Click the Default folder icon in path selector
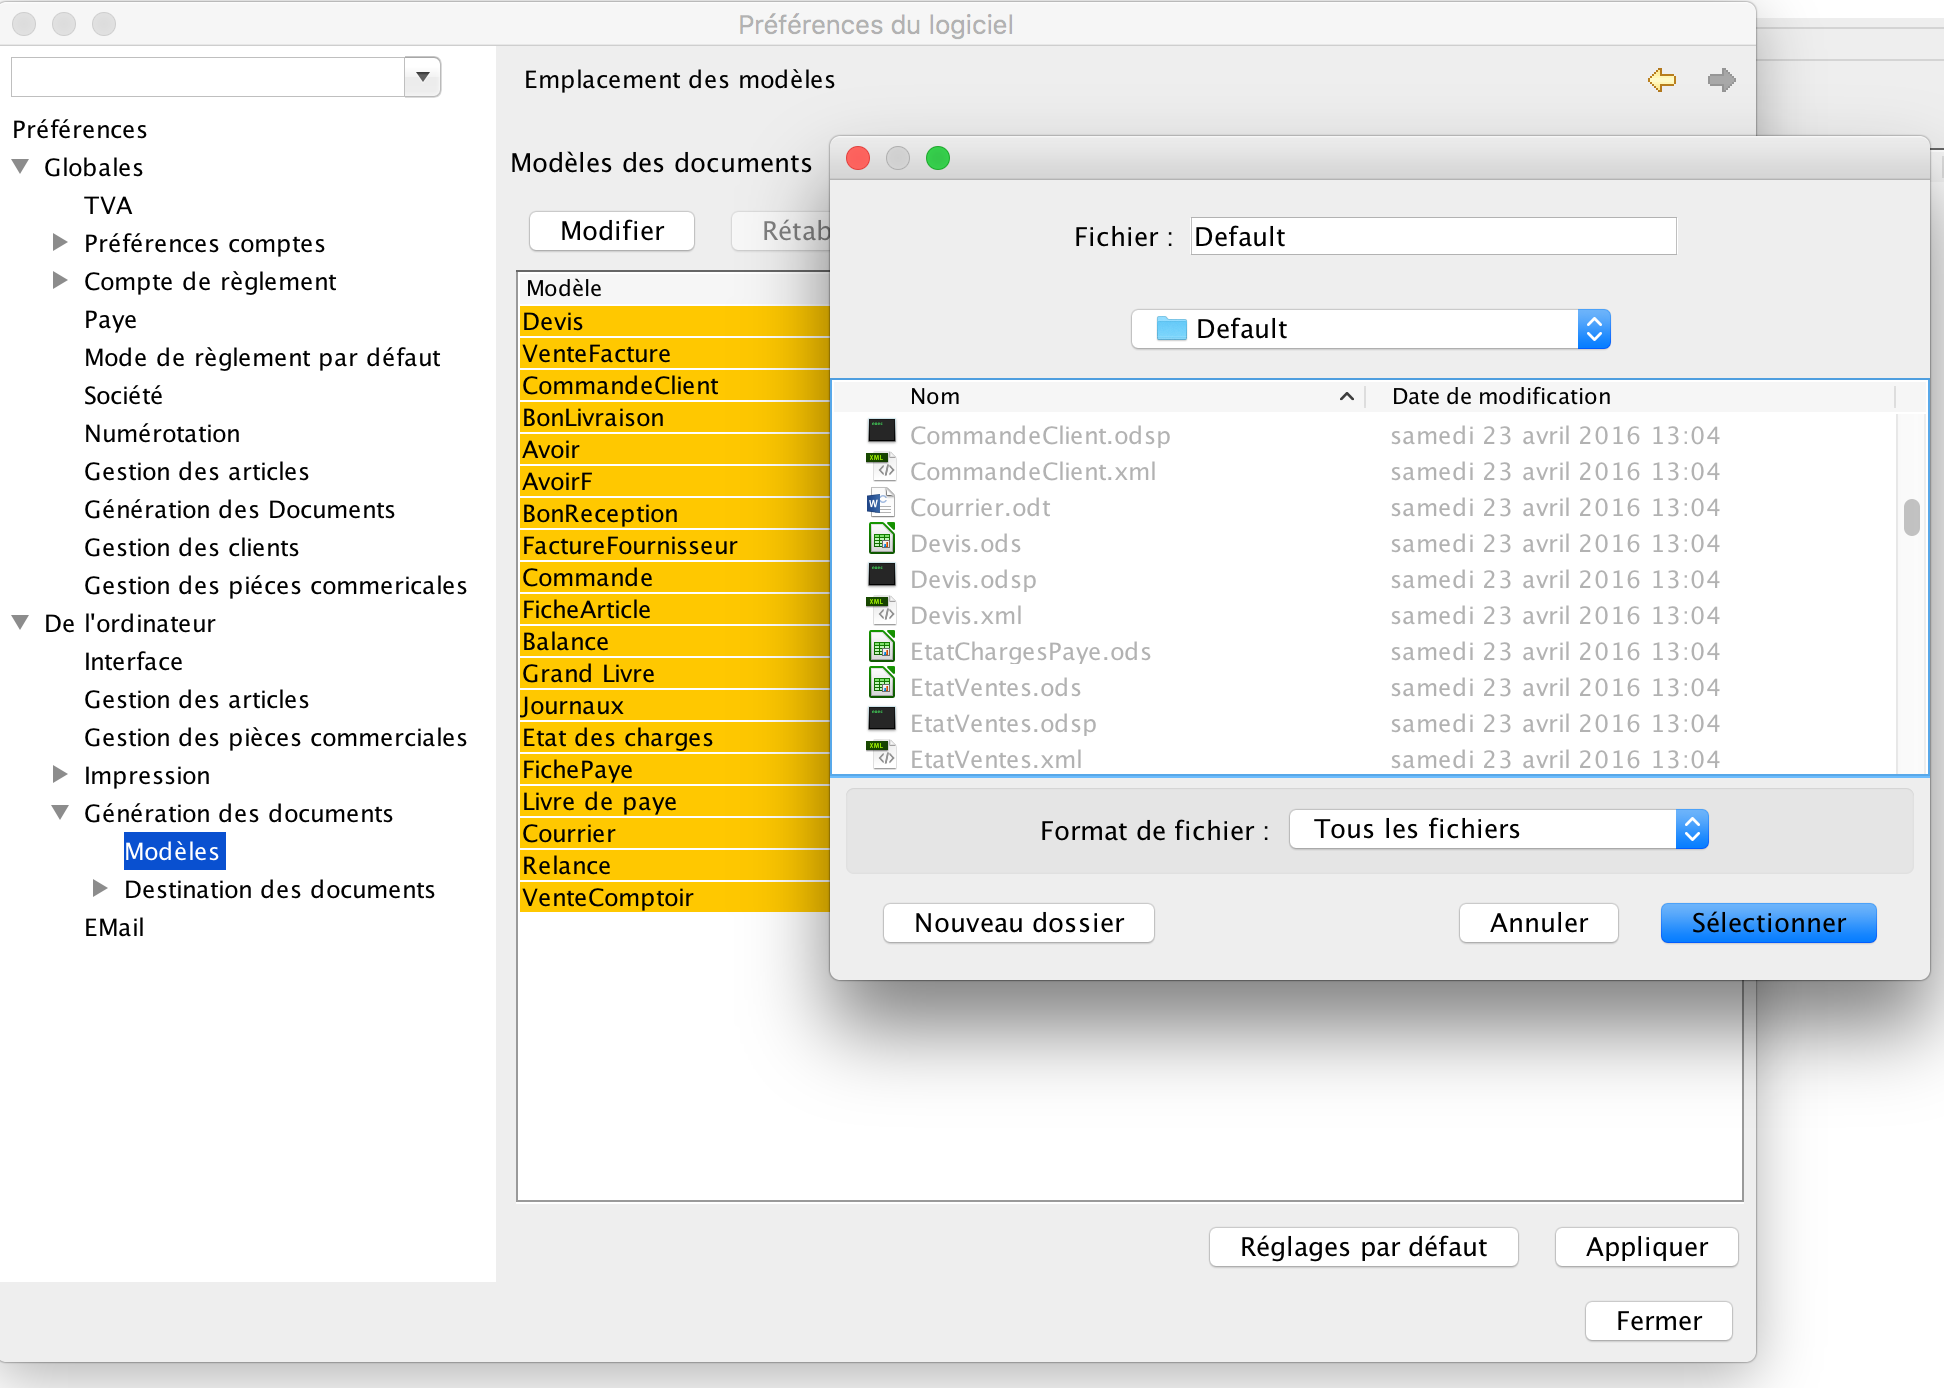 click(1171, 329)
